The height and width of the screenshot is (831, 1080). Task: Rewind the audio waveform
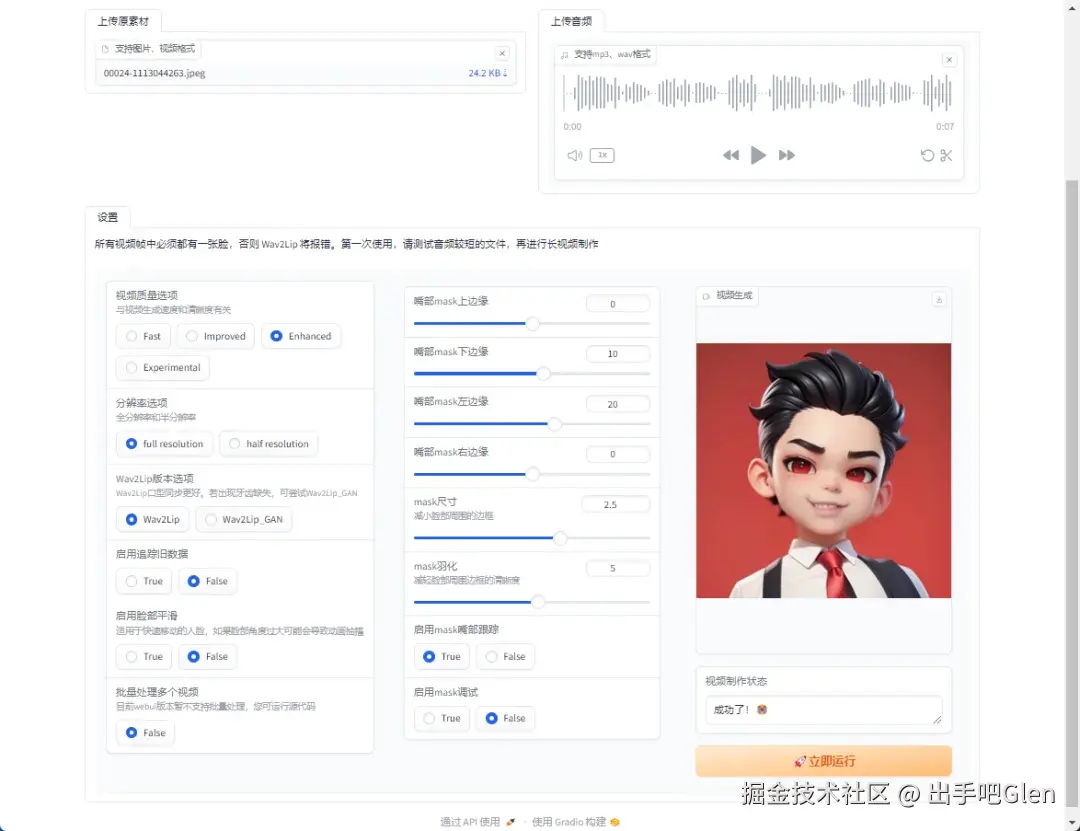click(731, 155)
